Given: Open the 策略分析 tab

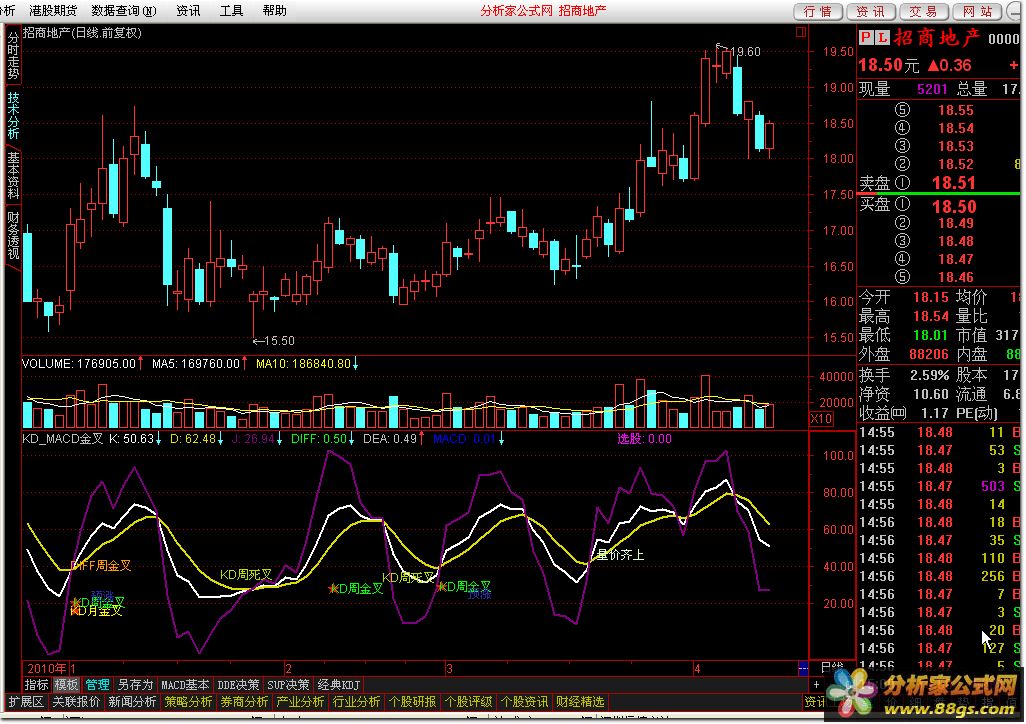Looking at the screenshot, I should click(188, 702).
